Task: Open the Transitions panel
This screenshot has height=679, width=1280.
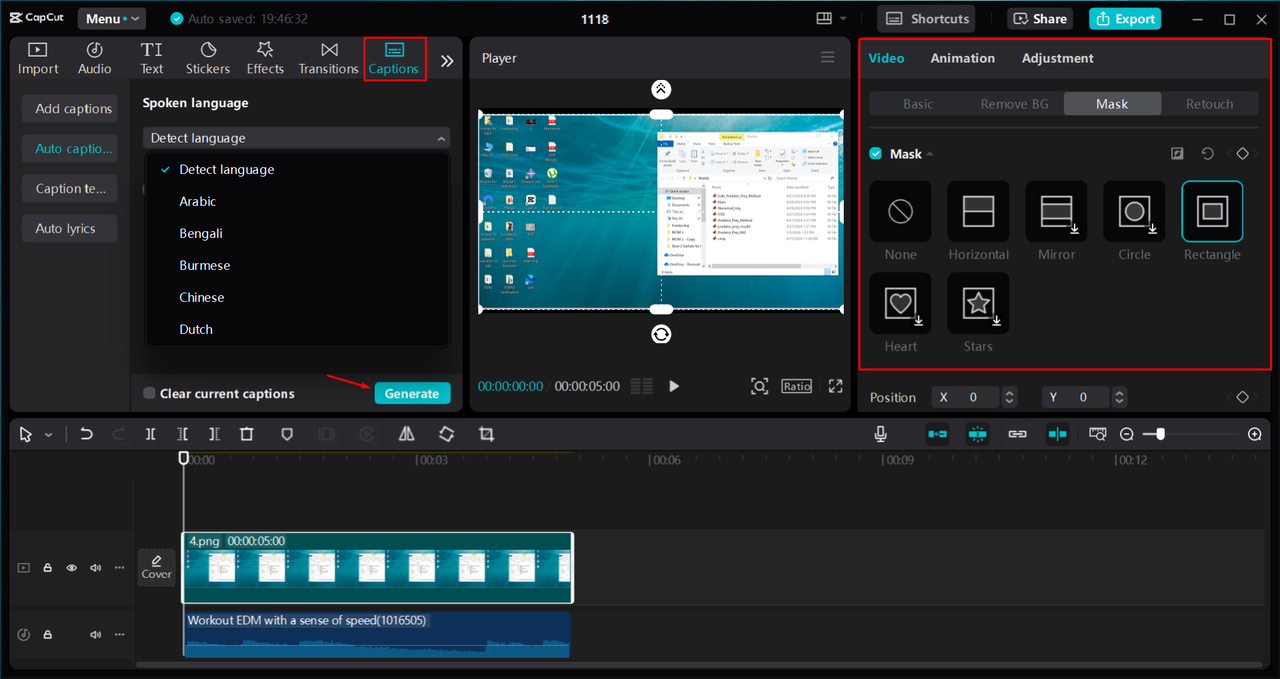Action: coord(329,59)
